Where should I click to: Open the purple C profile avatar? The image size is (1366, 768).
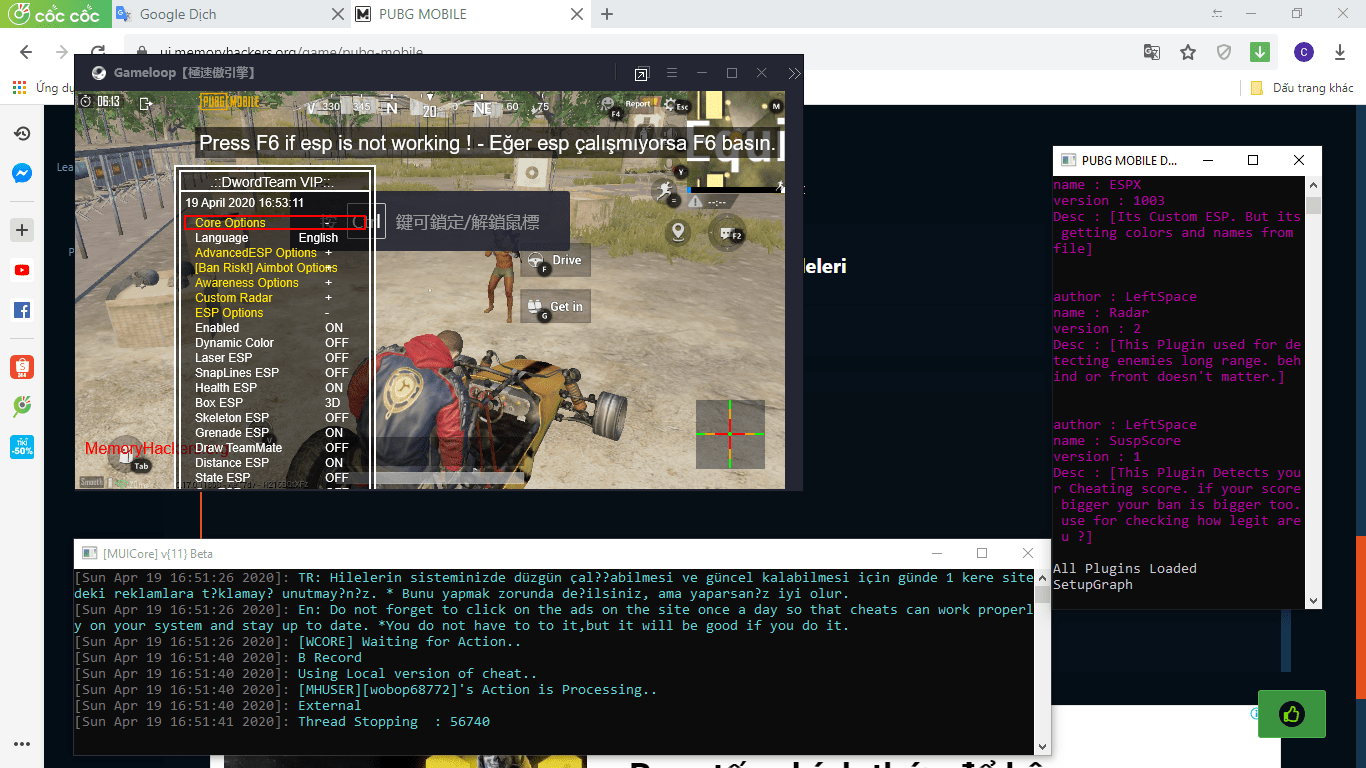pos(1303,52)
